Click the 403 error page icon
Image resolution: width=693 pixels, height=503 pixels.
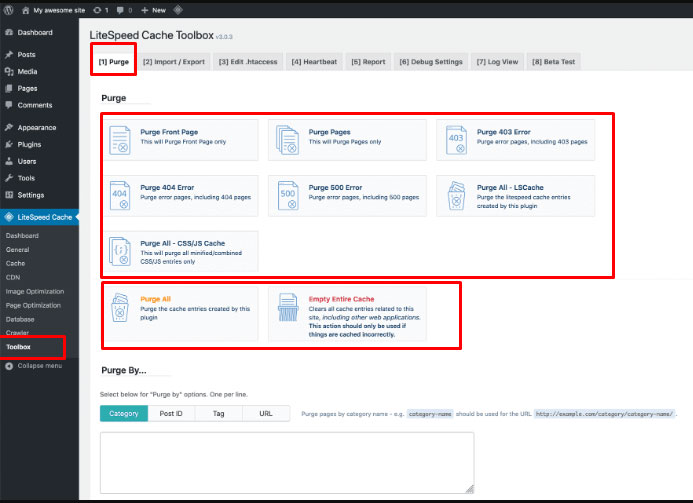(456, 140)
